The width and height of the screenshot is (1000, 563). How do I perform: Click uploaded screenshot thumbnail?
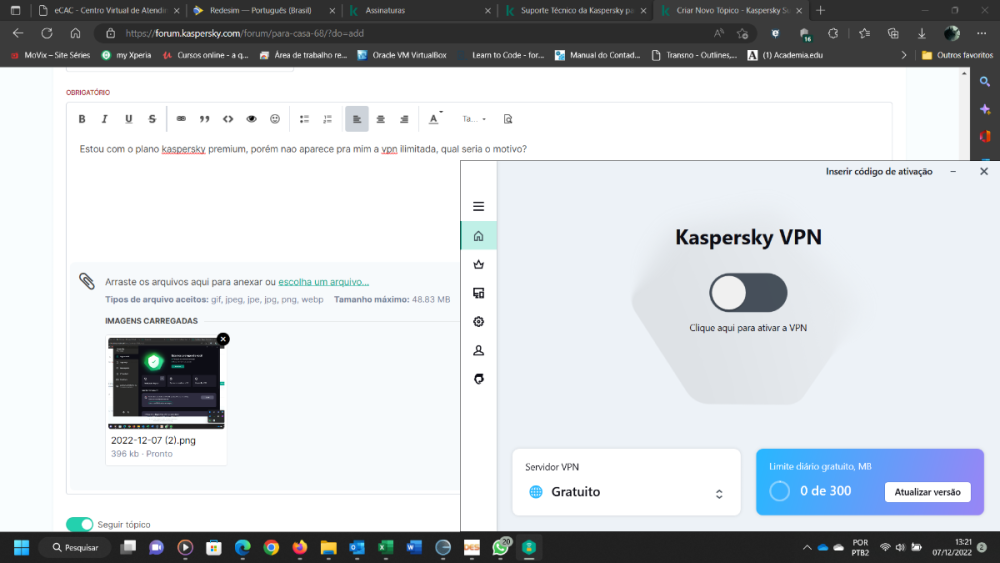coord(166,383)
